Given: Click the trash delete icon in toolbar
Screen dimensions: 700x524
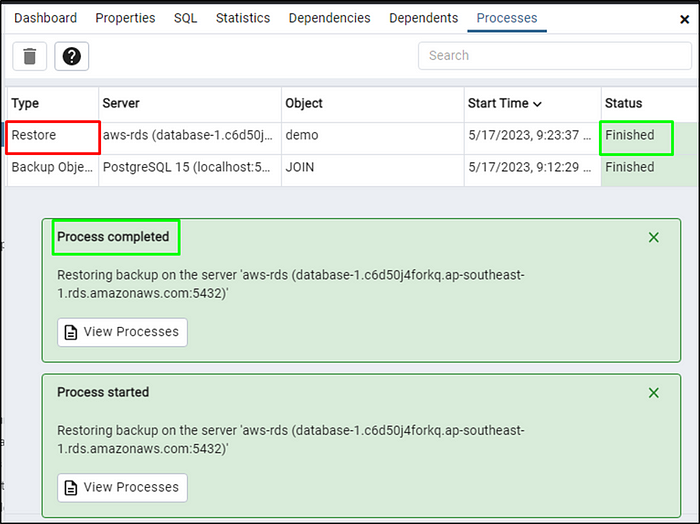Looking at the screenshot, I should (29, 56).
